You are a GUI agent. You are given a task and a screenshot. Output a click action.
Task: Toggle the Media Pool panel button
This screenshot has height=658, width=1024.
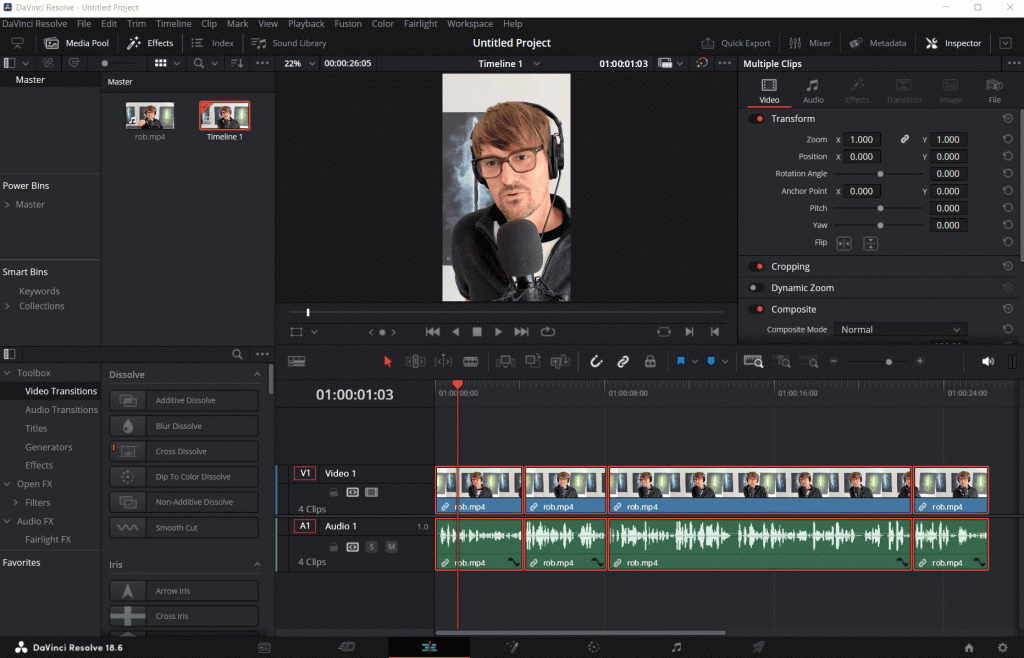[x=76, y=43]
